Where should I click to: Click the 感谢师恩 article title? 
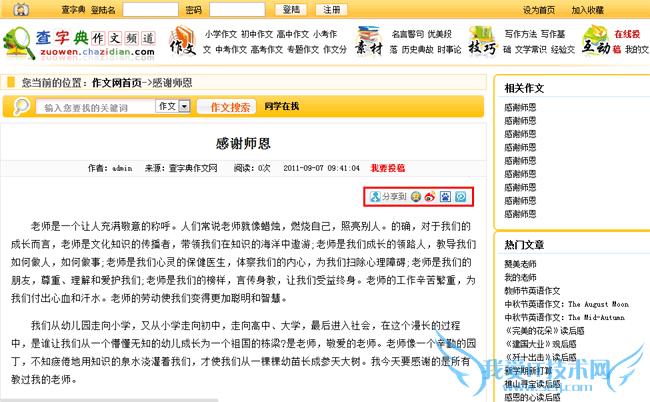(x=243, y=143)
